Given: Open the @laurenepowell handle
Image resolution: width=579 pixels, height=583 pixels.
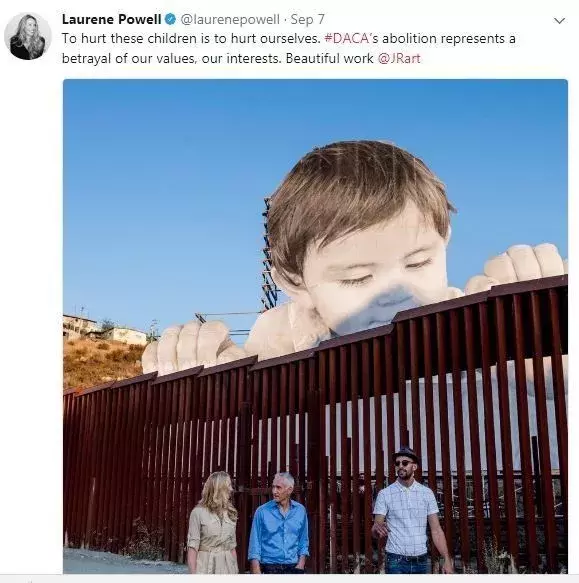Looking at the screenshot, I should pos(230,19).
